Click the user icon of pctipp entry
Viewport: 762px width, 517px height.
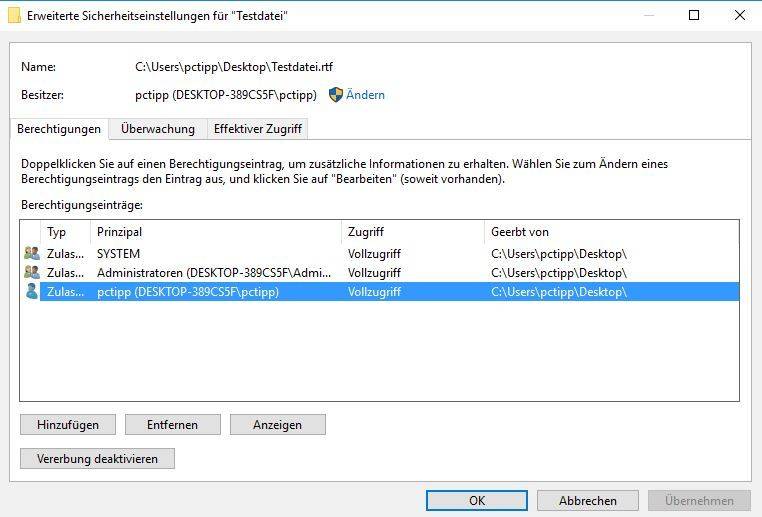32,291
